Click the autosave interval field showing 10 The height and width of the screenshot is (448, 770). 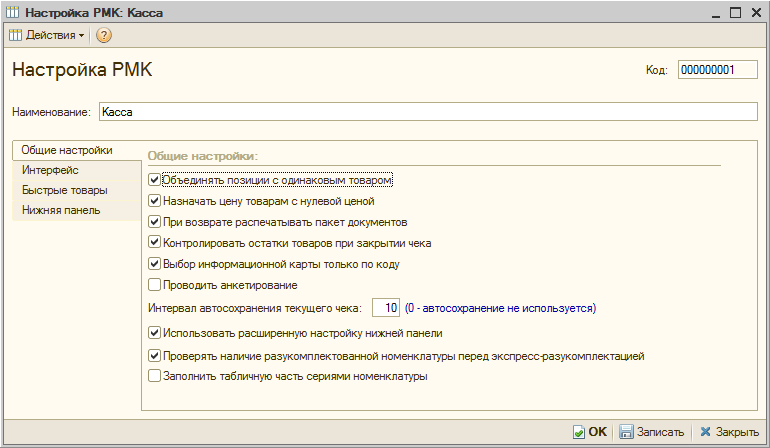tap(386, 308)
